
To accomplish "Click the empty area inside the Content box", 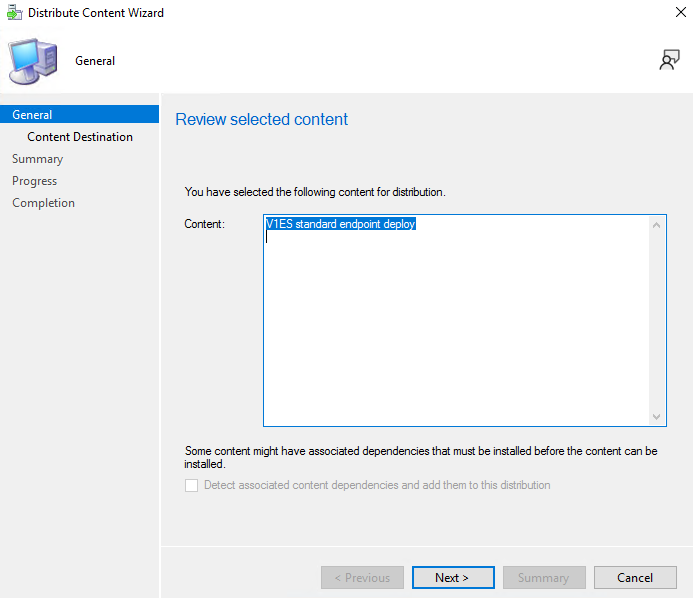I will [455, 330].
